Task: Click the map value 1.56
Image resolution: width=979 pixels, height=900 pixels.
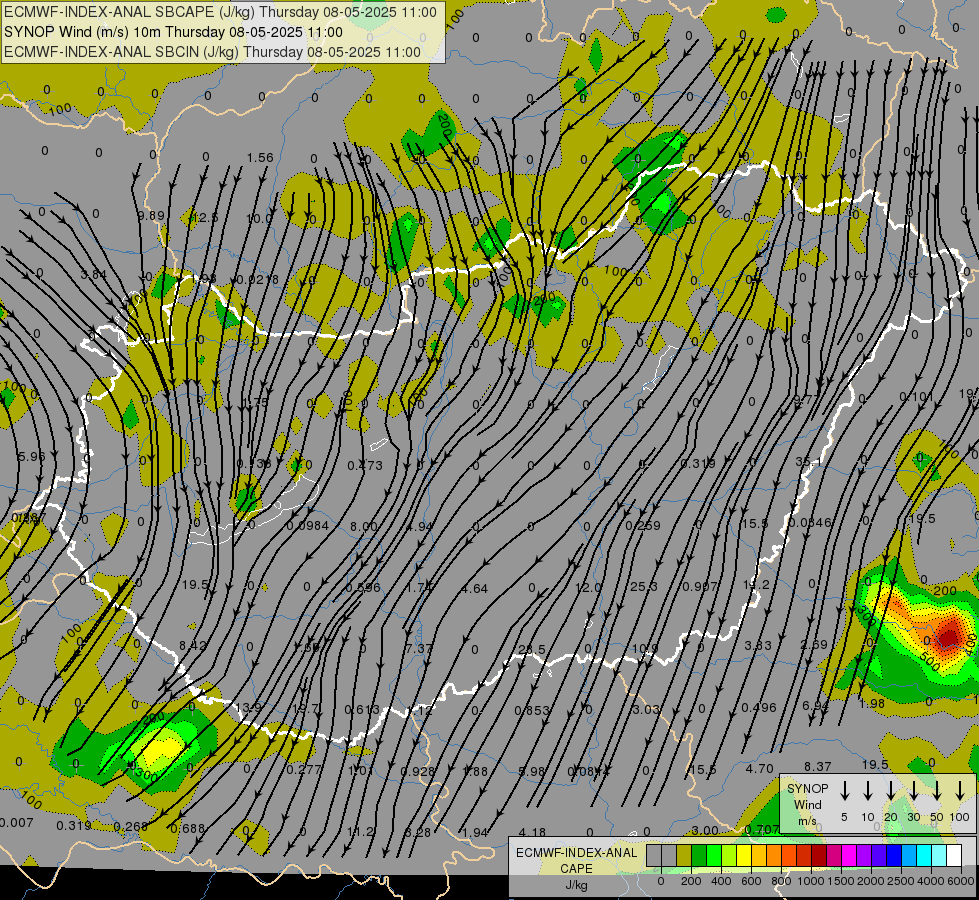Action: click(260, 158)
